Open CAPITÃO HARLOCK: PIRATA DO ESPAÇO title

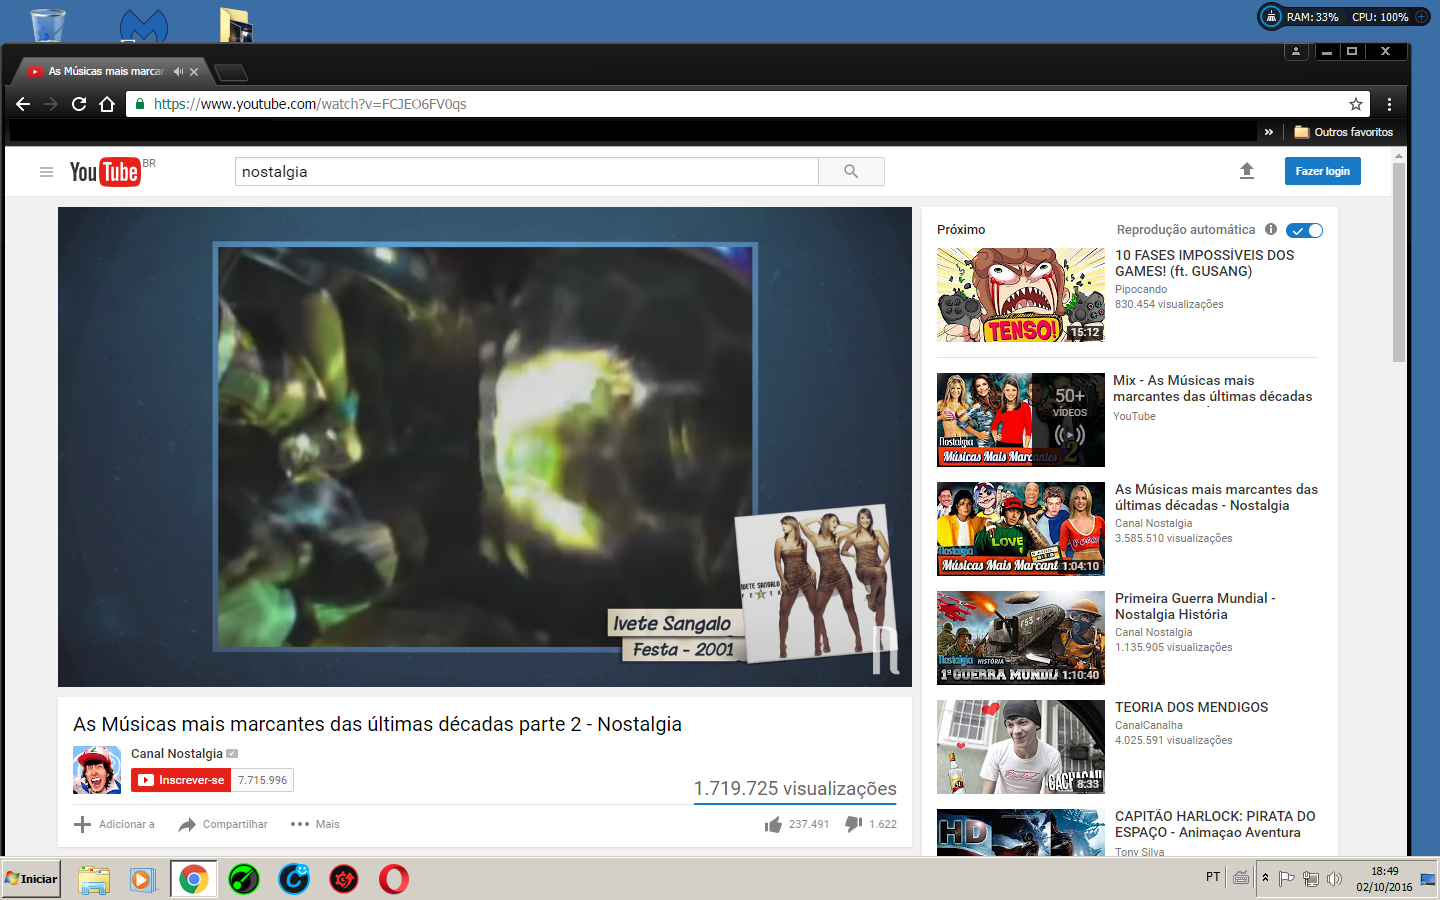tap(1215, 824)
